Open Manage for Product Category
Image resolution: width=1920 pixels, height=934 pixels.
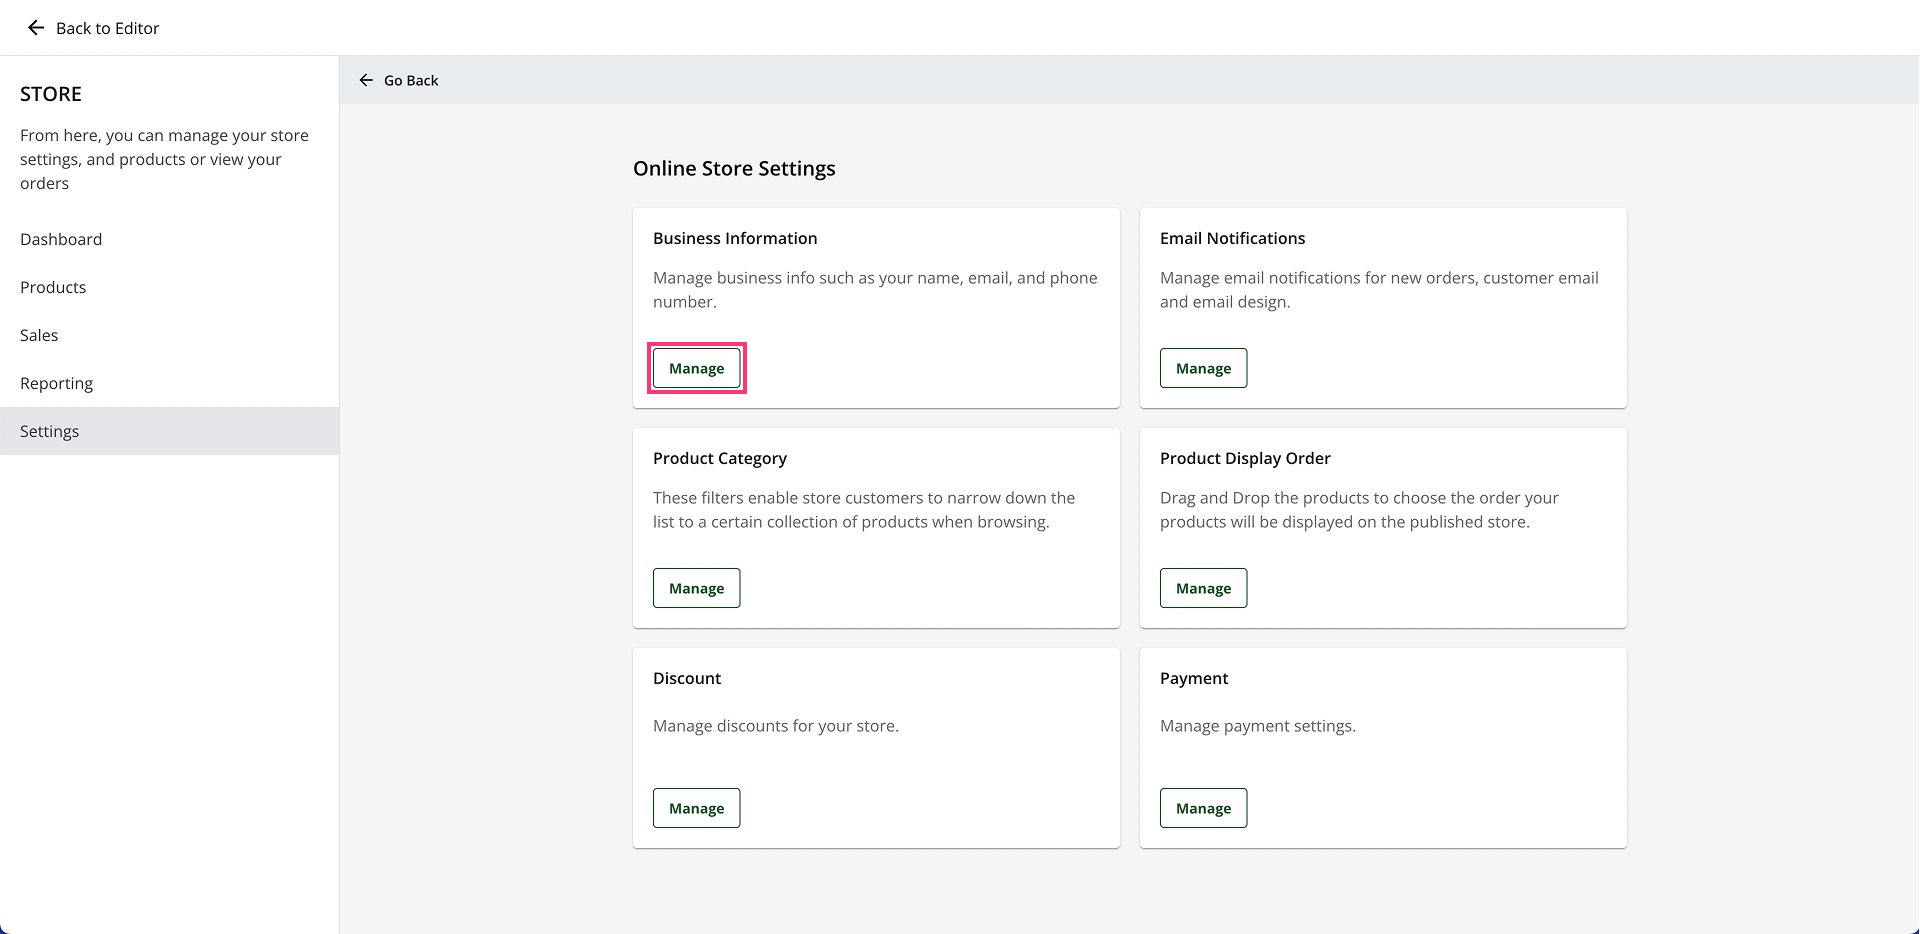696,588
